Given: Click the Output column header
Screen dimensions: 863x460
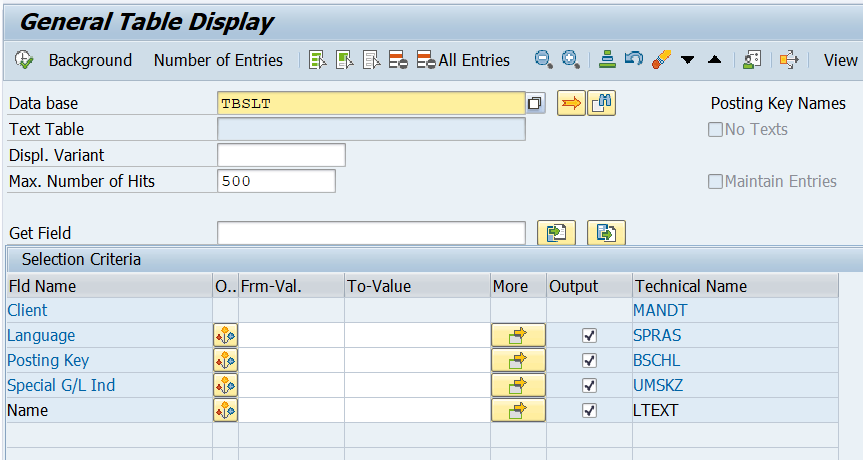Looking at the screenshot, I should pos(589,286).
